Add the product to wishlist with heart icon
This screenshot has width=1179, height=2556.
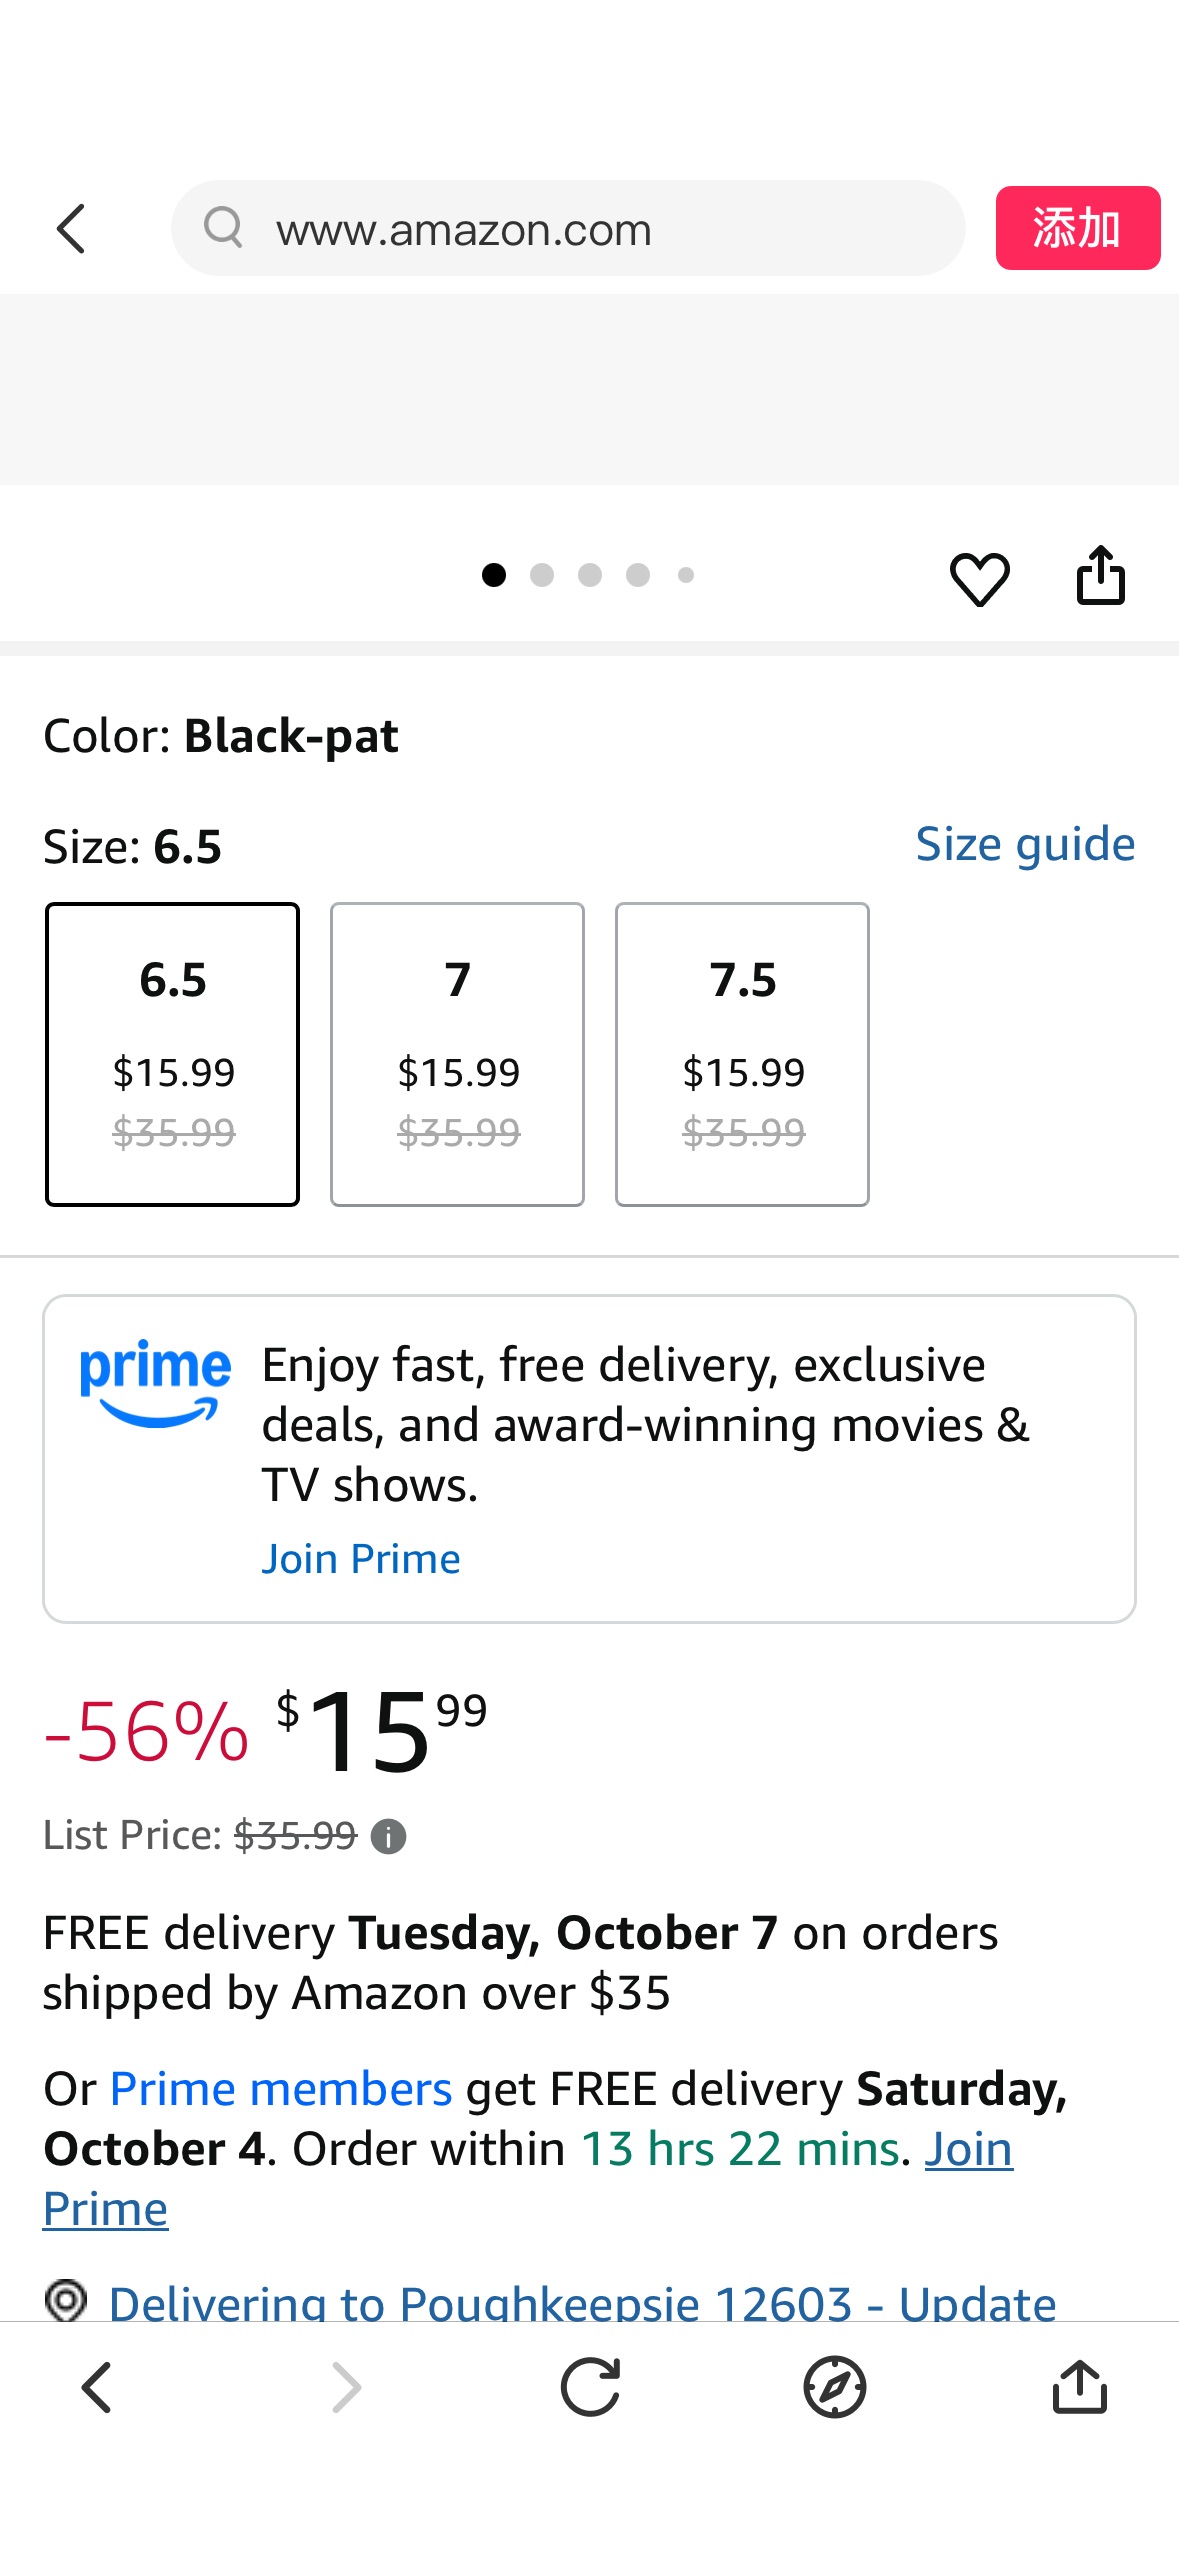coord(979,579)
